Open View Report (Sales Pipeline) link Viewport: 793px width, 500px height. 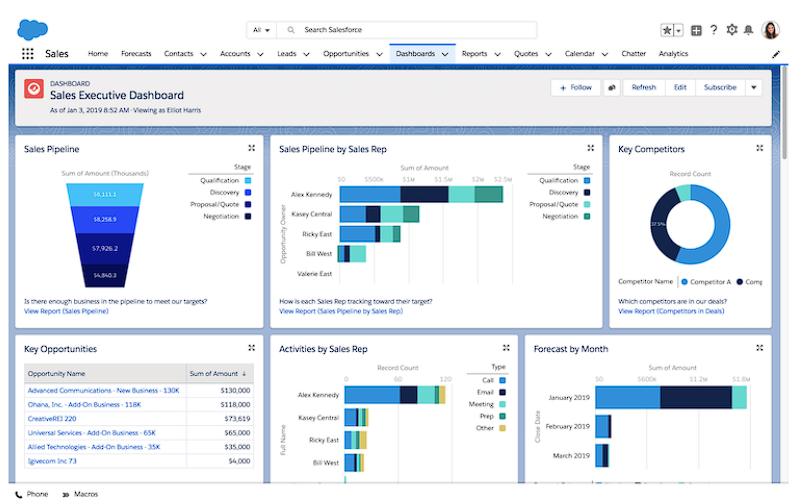(x=66, y=311)
